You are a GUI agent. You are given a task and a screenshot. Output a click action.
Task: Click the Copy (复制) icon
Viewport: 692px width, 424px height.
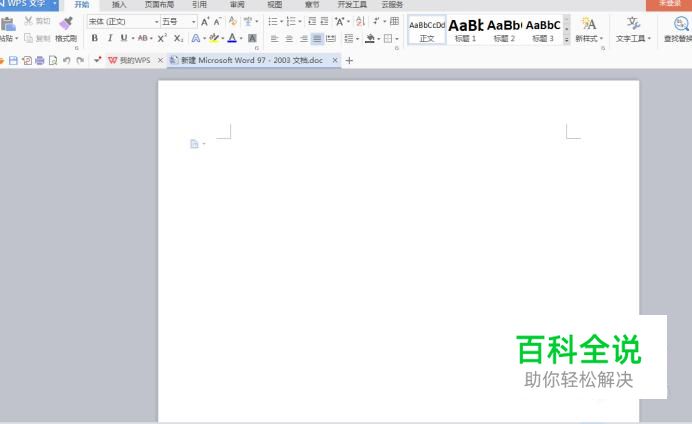[x=28, y=38]
